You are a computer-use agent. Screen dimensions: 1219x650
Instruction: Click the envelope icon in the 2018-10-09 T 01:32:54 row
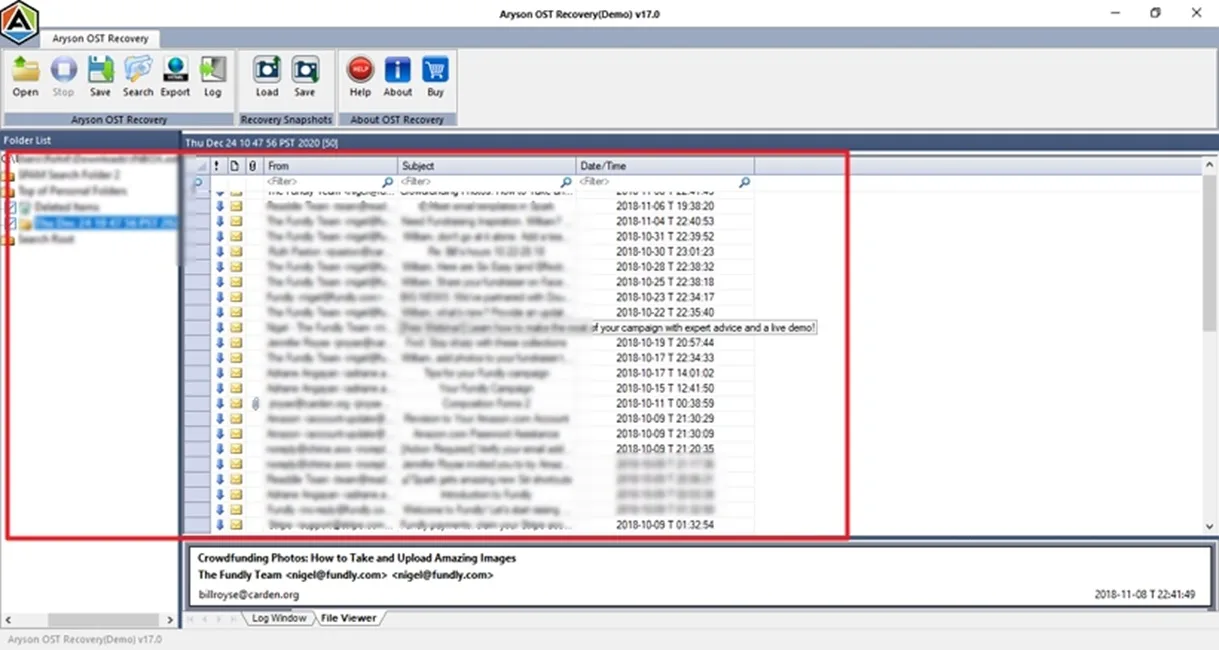coord(236,524)
